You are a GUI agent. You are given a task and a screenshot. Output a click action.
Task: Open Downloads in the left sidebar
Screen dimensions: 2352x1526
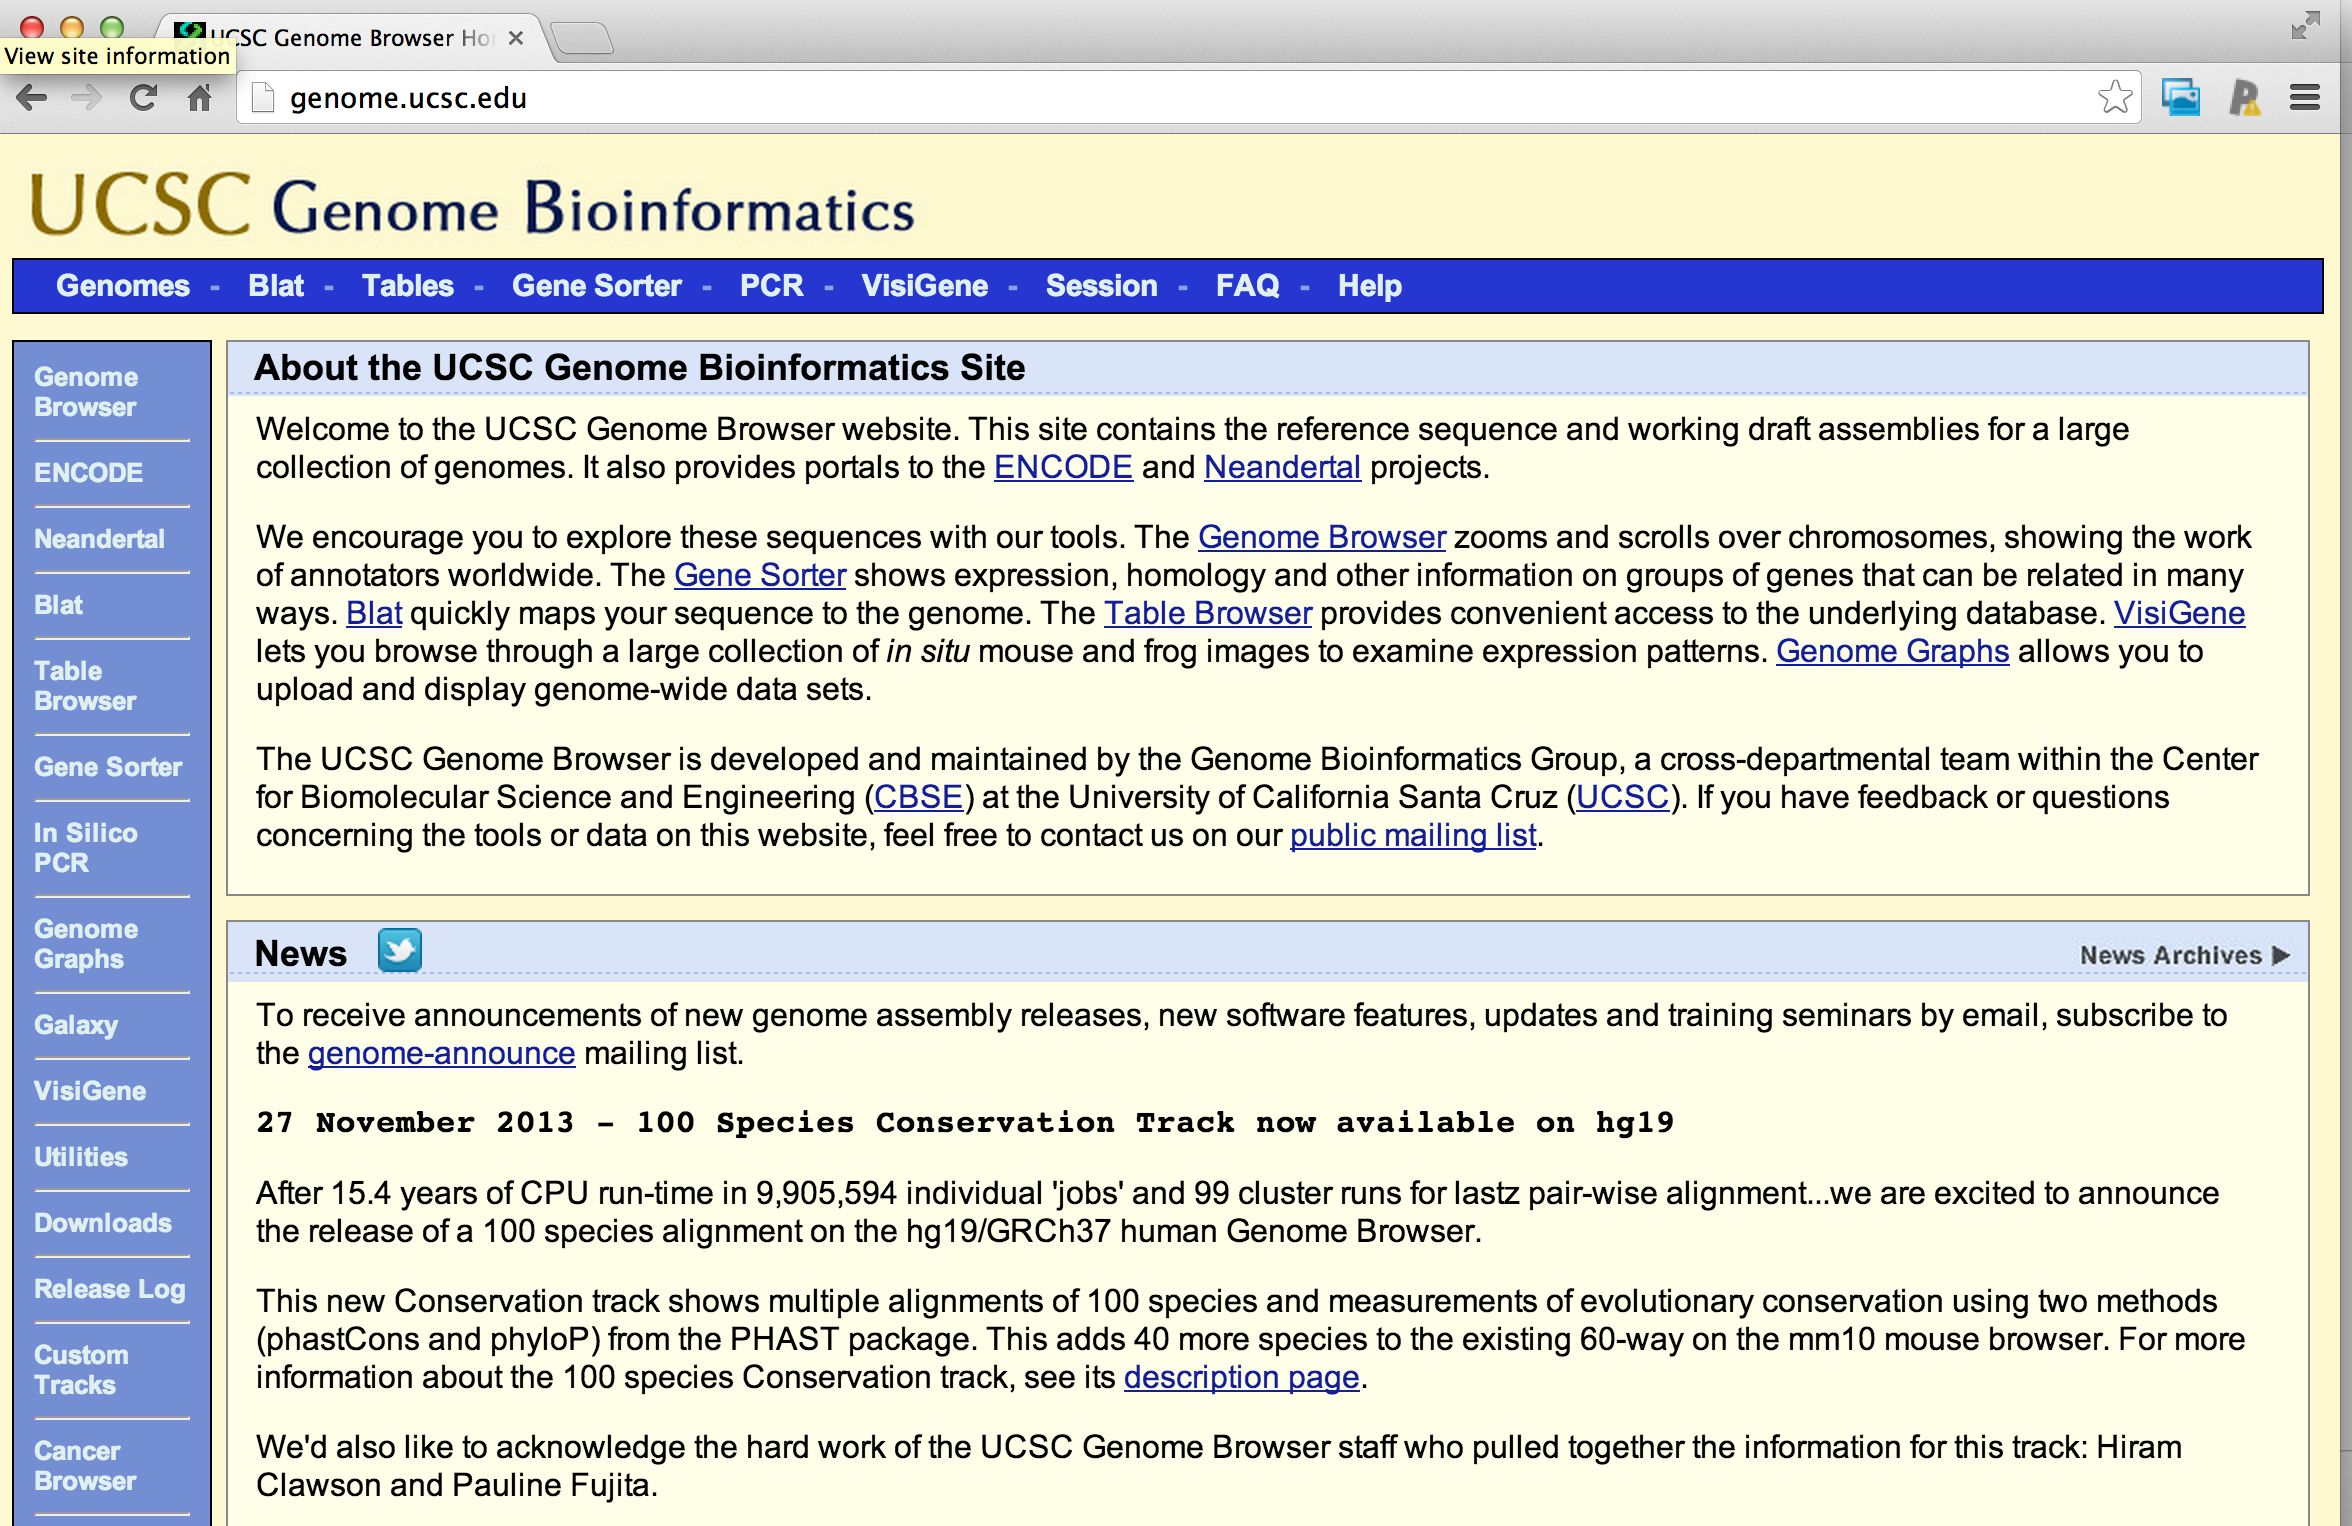tap(103, 1223)
